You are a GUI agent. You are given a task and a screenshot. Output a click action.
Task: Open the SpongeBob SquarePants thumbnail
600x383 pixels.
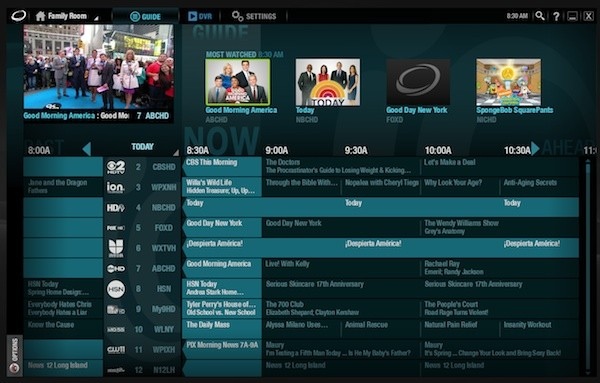pos(509,82)
